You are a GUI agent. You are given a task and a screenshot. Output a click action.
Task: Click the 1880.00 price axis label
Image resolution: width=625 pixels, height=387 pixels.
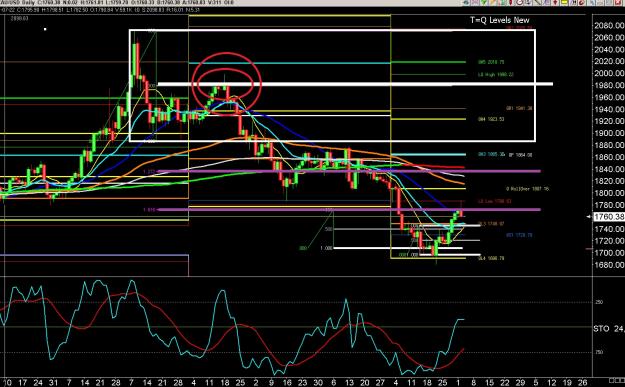coord(609,145)
